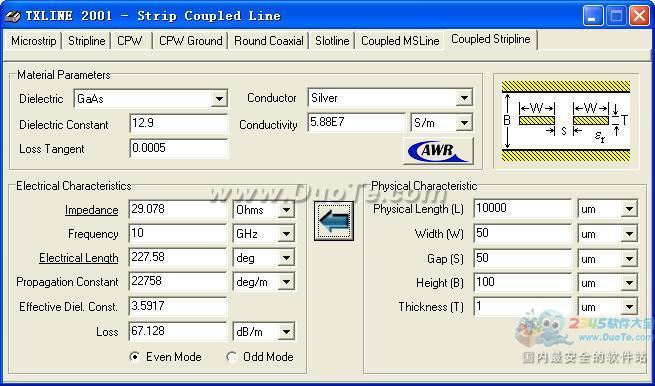Switch to the Microstrip tab

point(33,41)
